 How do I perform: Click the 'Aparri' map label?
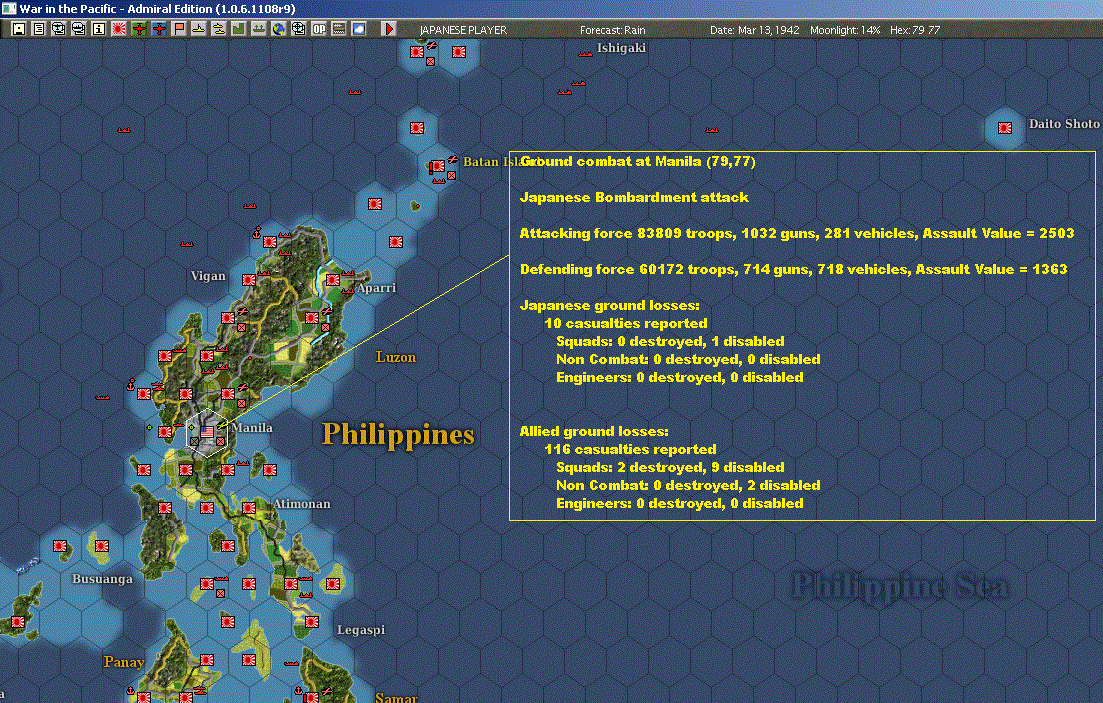pyautogui.click(x=376, y=288)
